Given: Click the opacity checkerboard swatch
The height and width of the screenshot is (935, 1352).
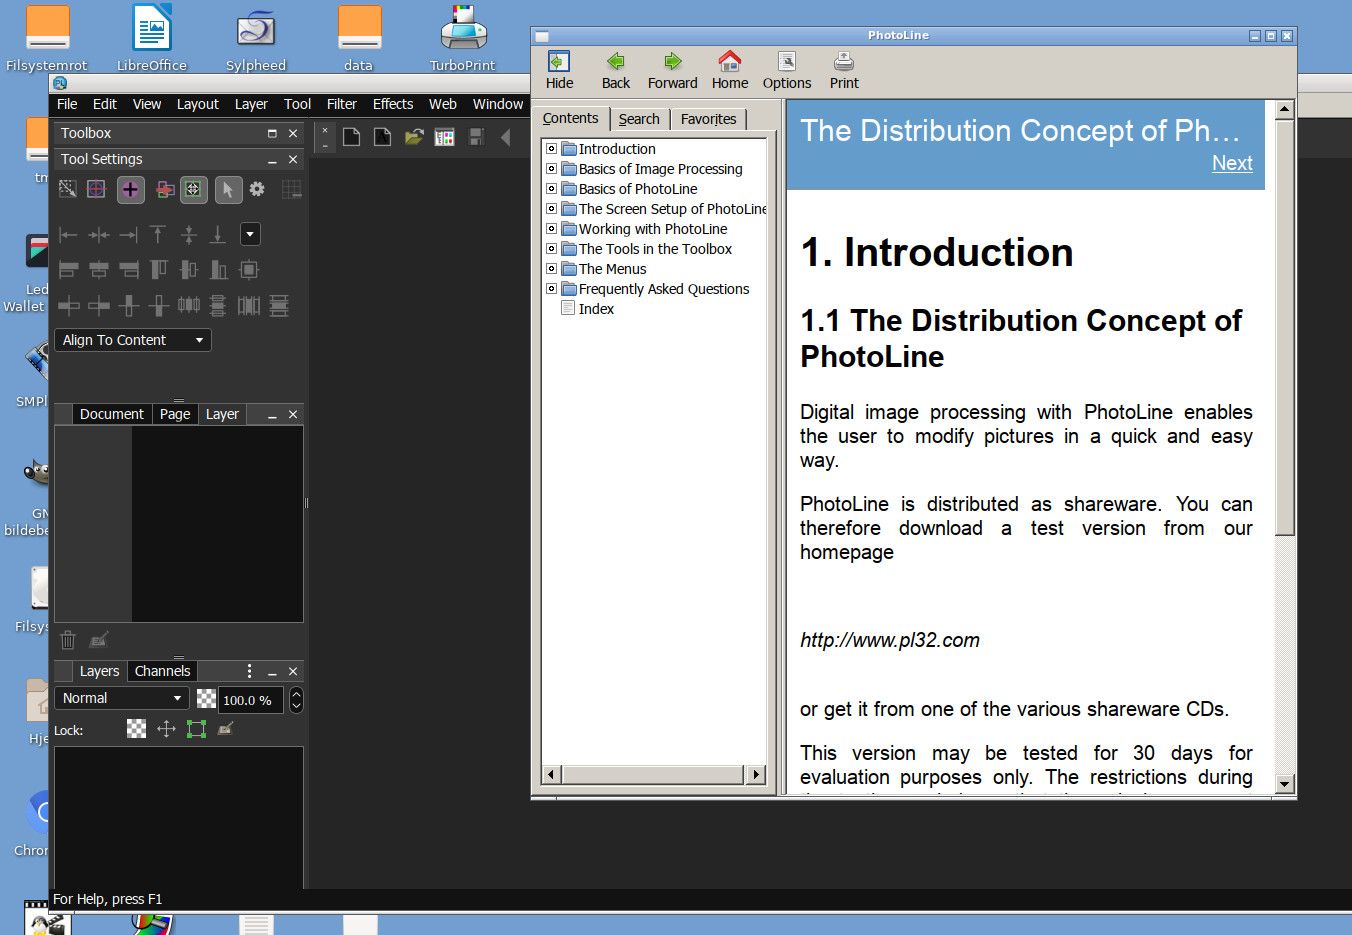Looking at the screenshot, I should tap(206, 699).
